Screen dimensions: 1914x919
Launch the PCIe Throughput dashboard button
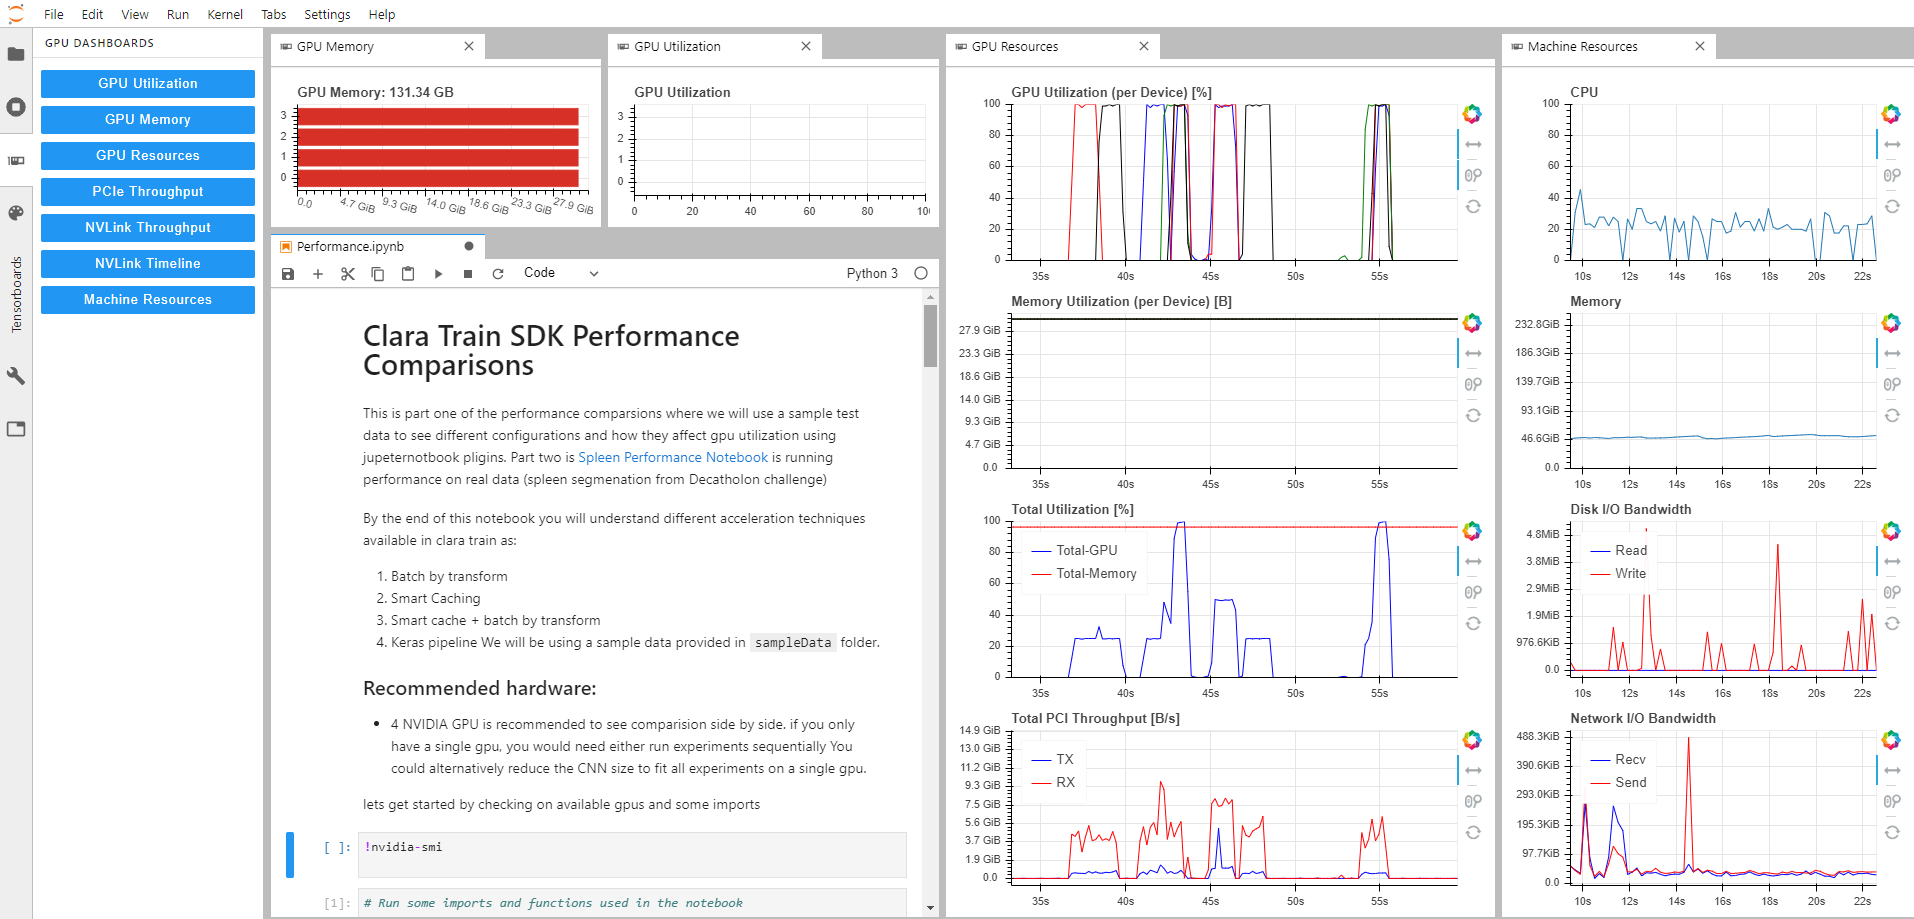coord(148,192)
